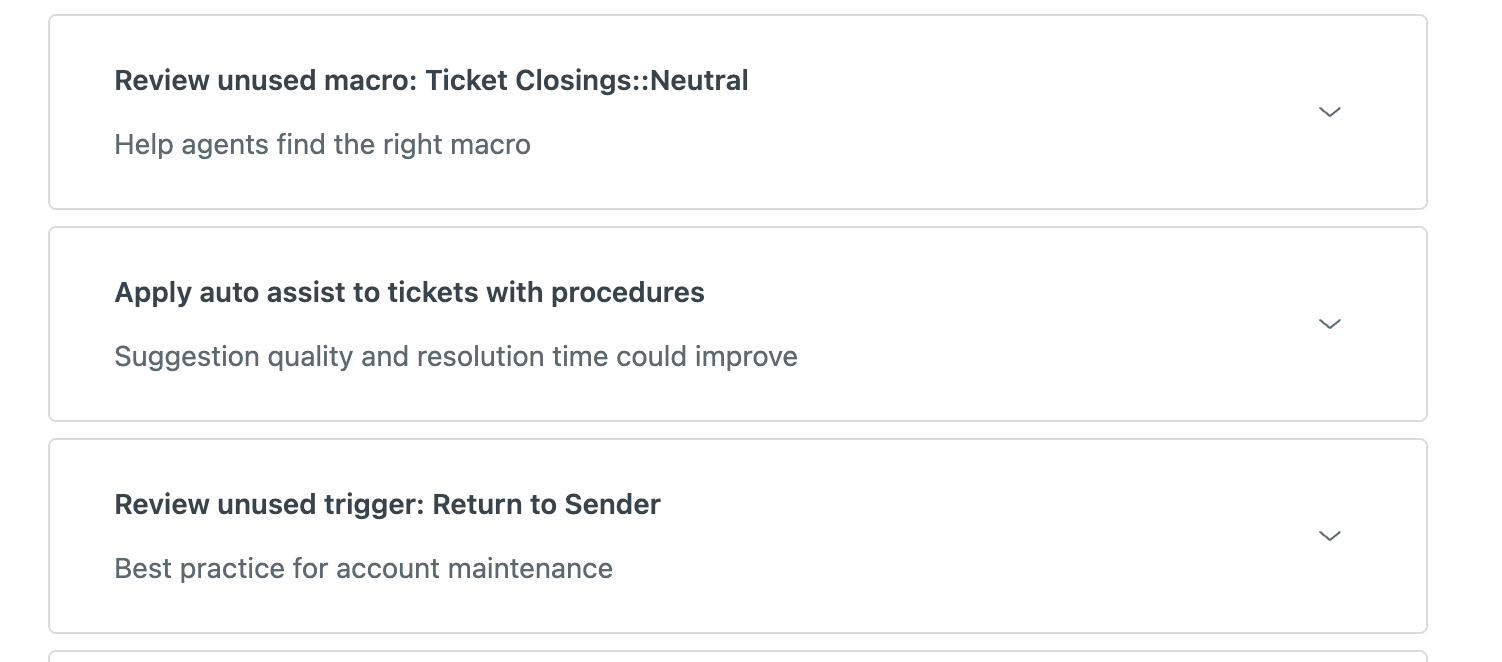Open 'Apply auto assist to tickets with procedures' heading

click(x=409, y=293)
